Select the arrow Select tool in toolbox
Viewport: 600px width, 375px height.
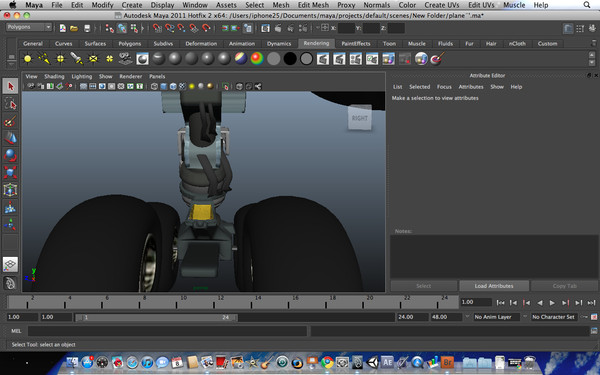click(10, 86)
